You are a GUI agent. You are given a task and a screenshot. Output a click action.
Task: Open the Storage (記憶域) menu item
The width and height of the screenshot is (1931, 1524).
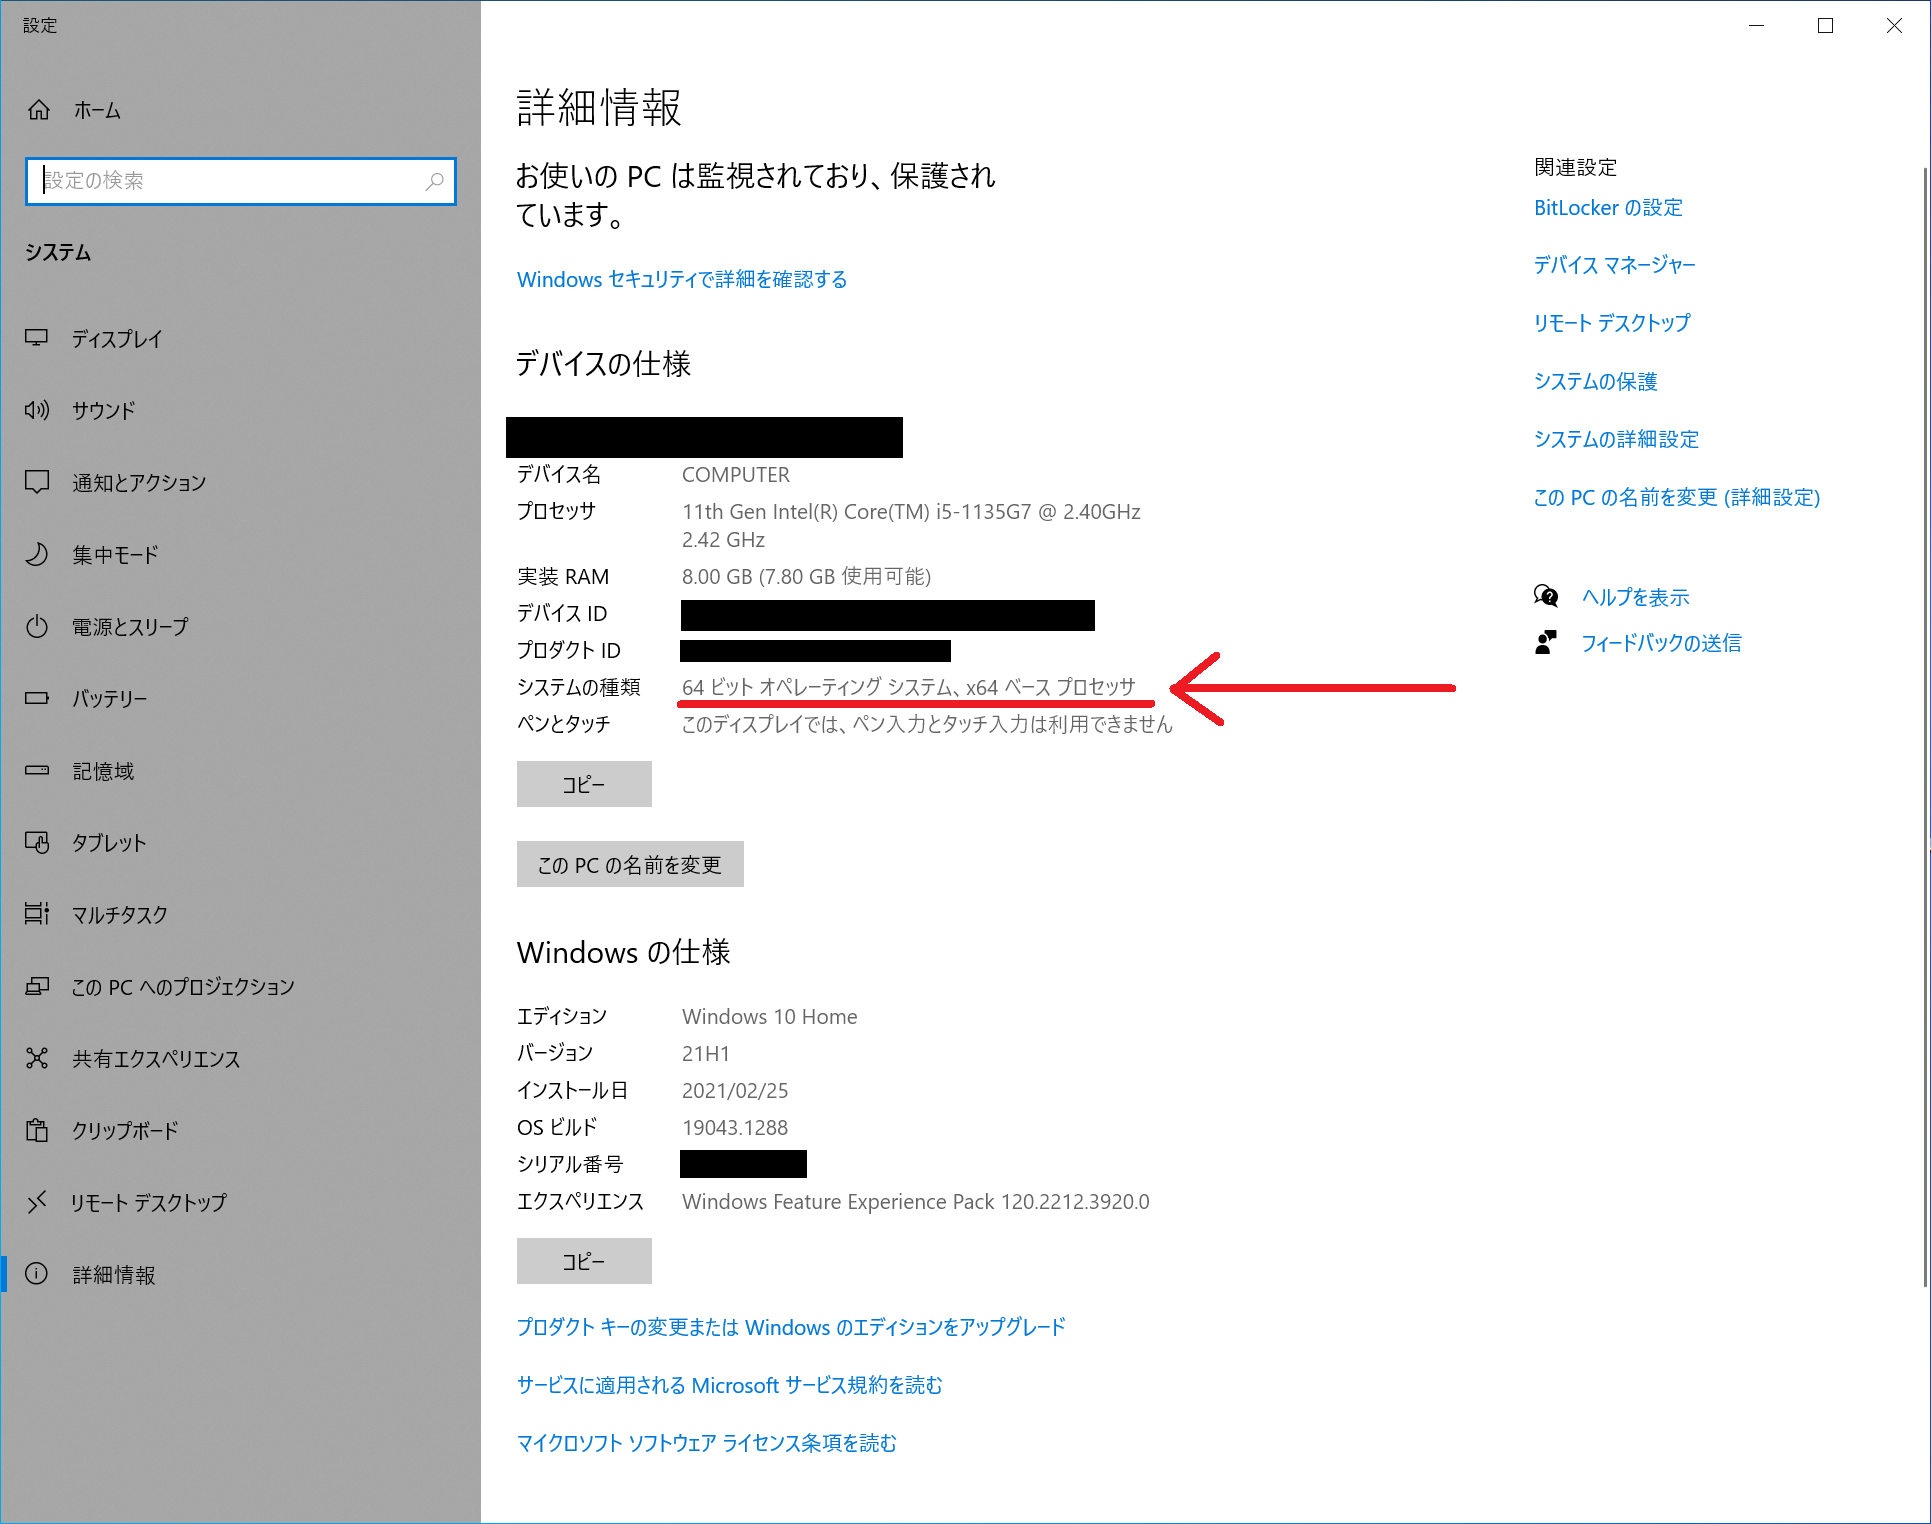[103, 771]
